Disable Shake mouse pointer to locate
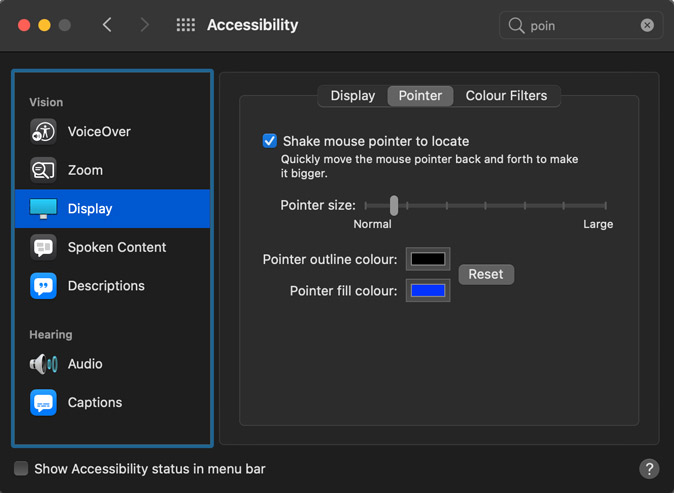674x493 pixels. pos(270,141)
